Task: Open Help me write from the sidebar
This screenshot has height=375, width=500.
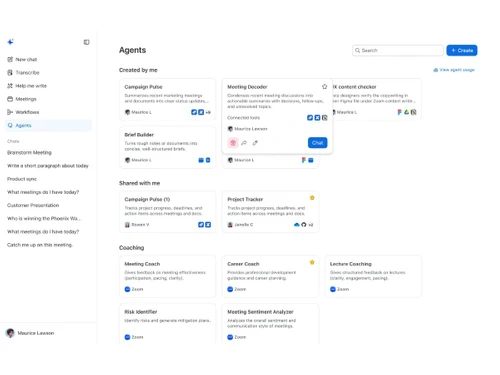Action: 49,86
